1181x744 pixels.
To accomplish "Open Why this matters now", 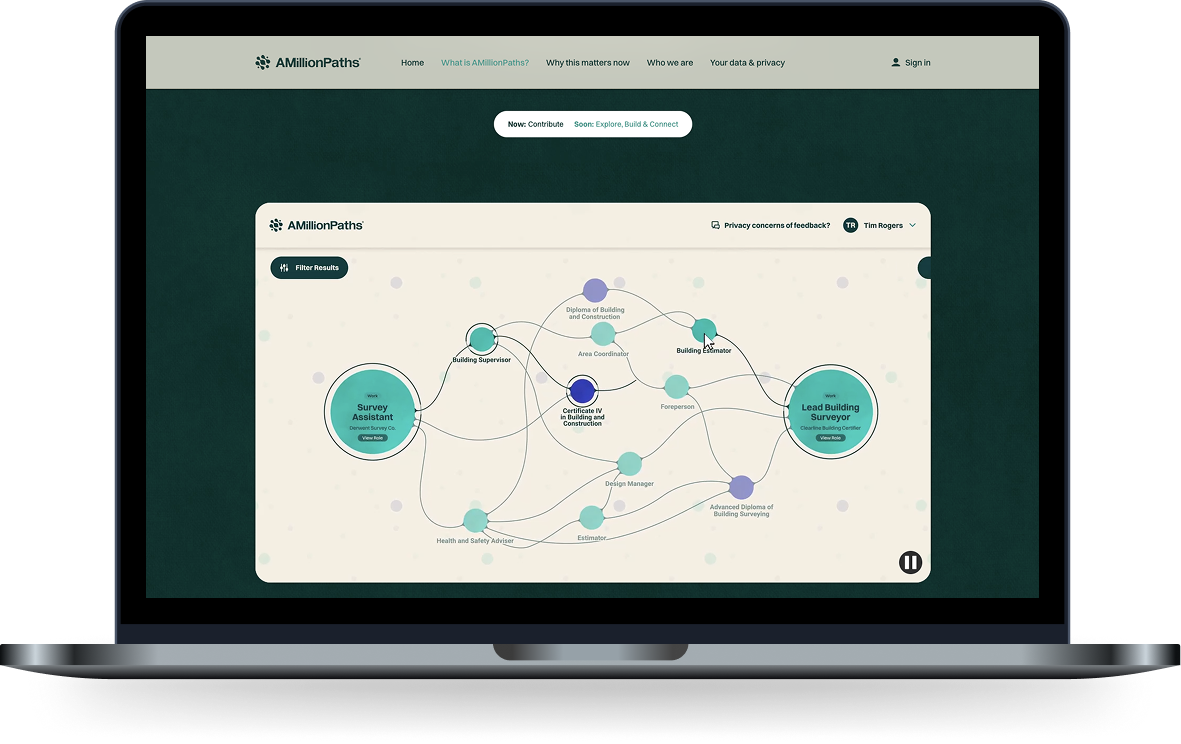I will (587, 63).
